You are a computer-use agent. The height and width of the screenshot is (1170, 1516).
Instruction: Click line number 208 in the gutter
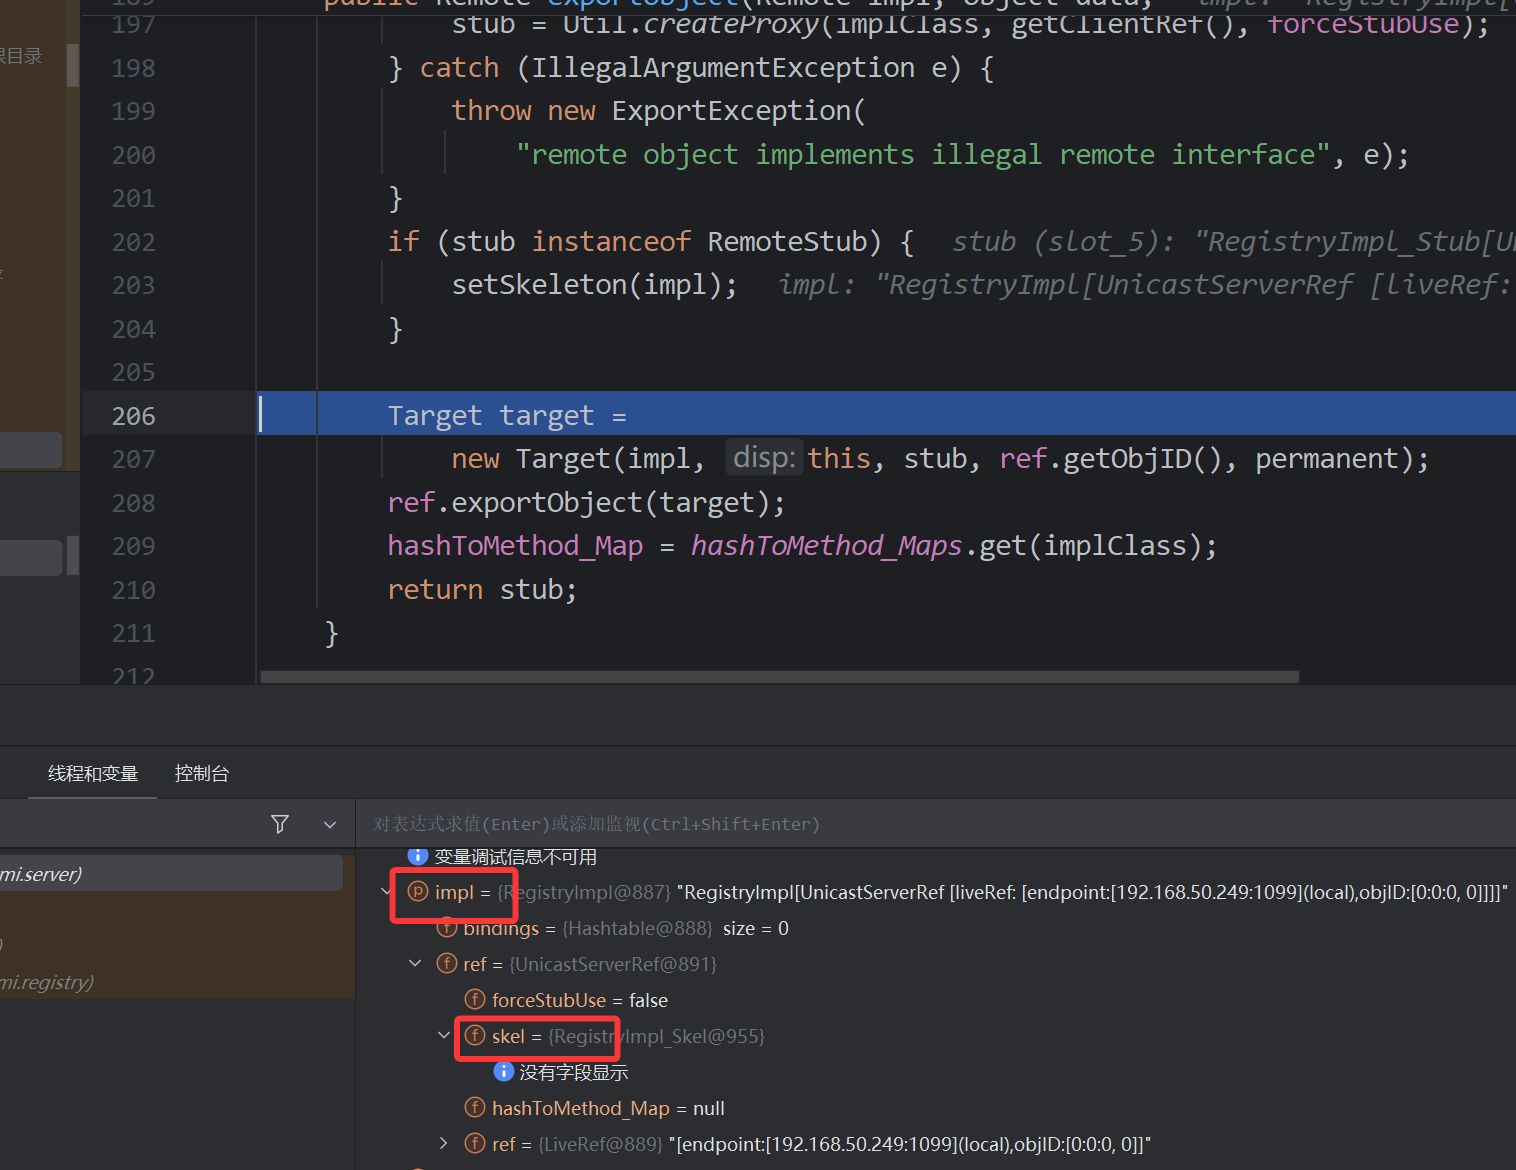(133, 503)
